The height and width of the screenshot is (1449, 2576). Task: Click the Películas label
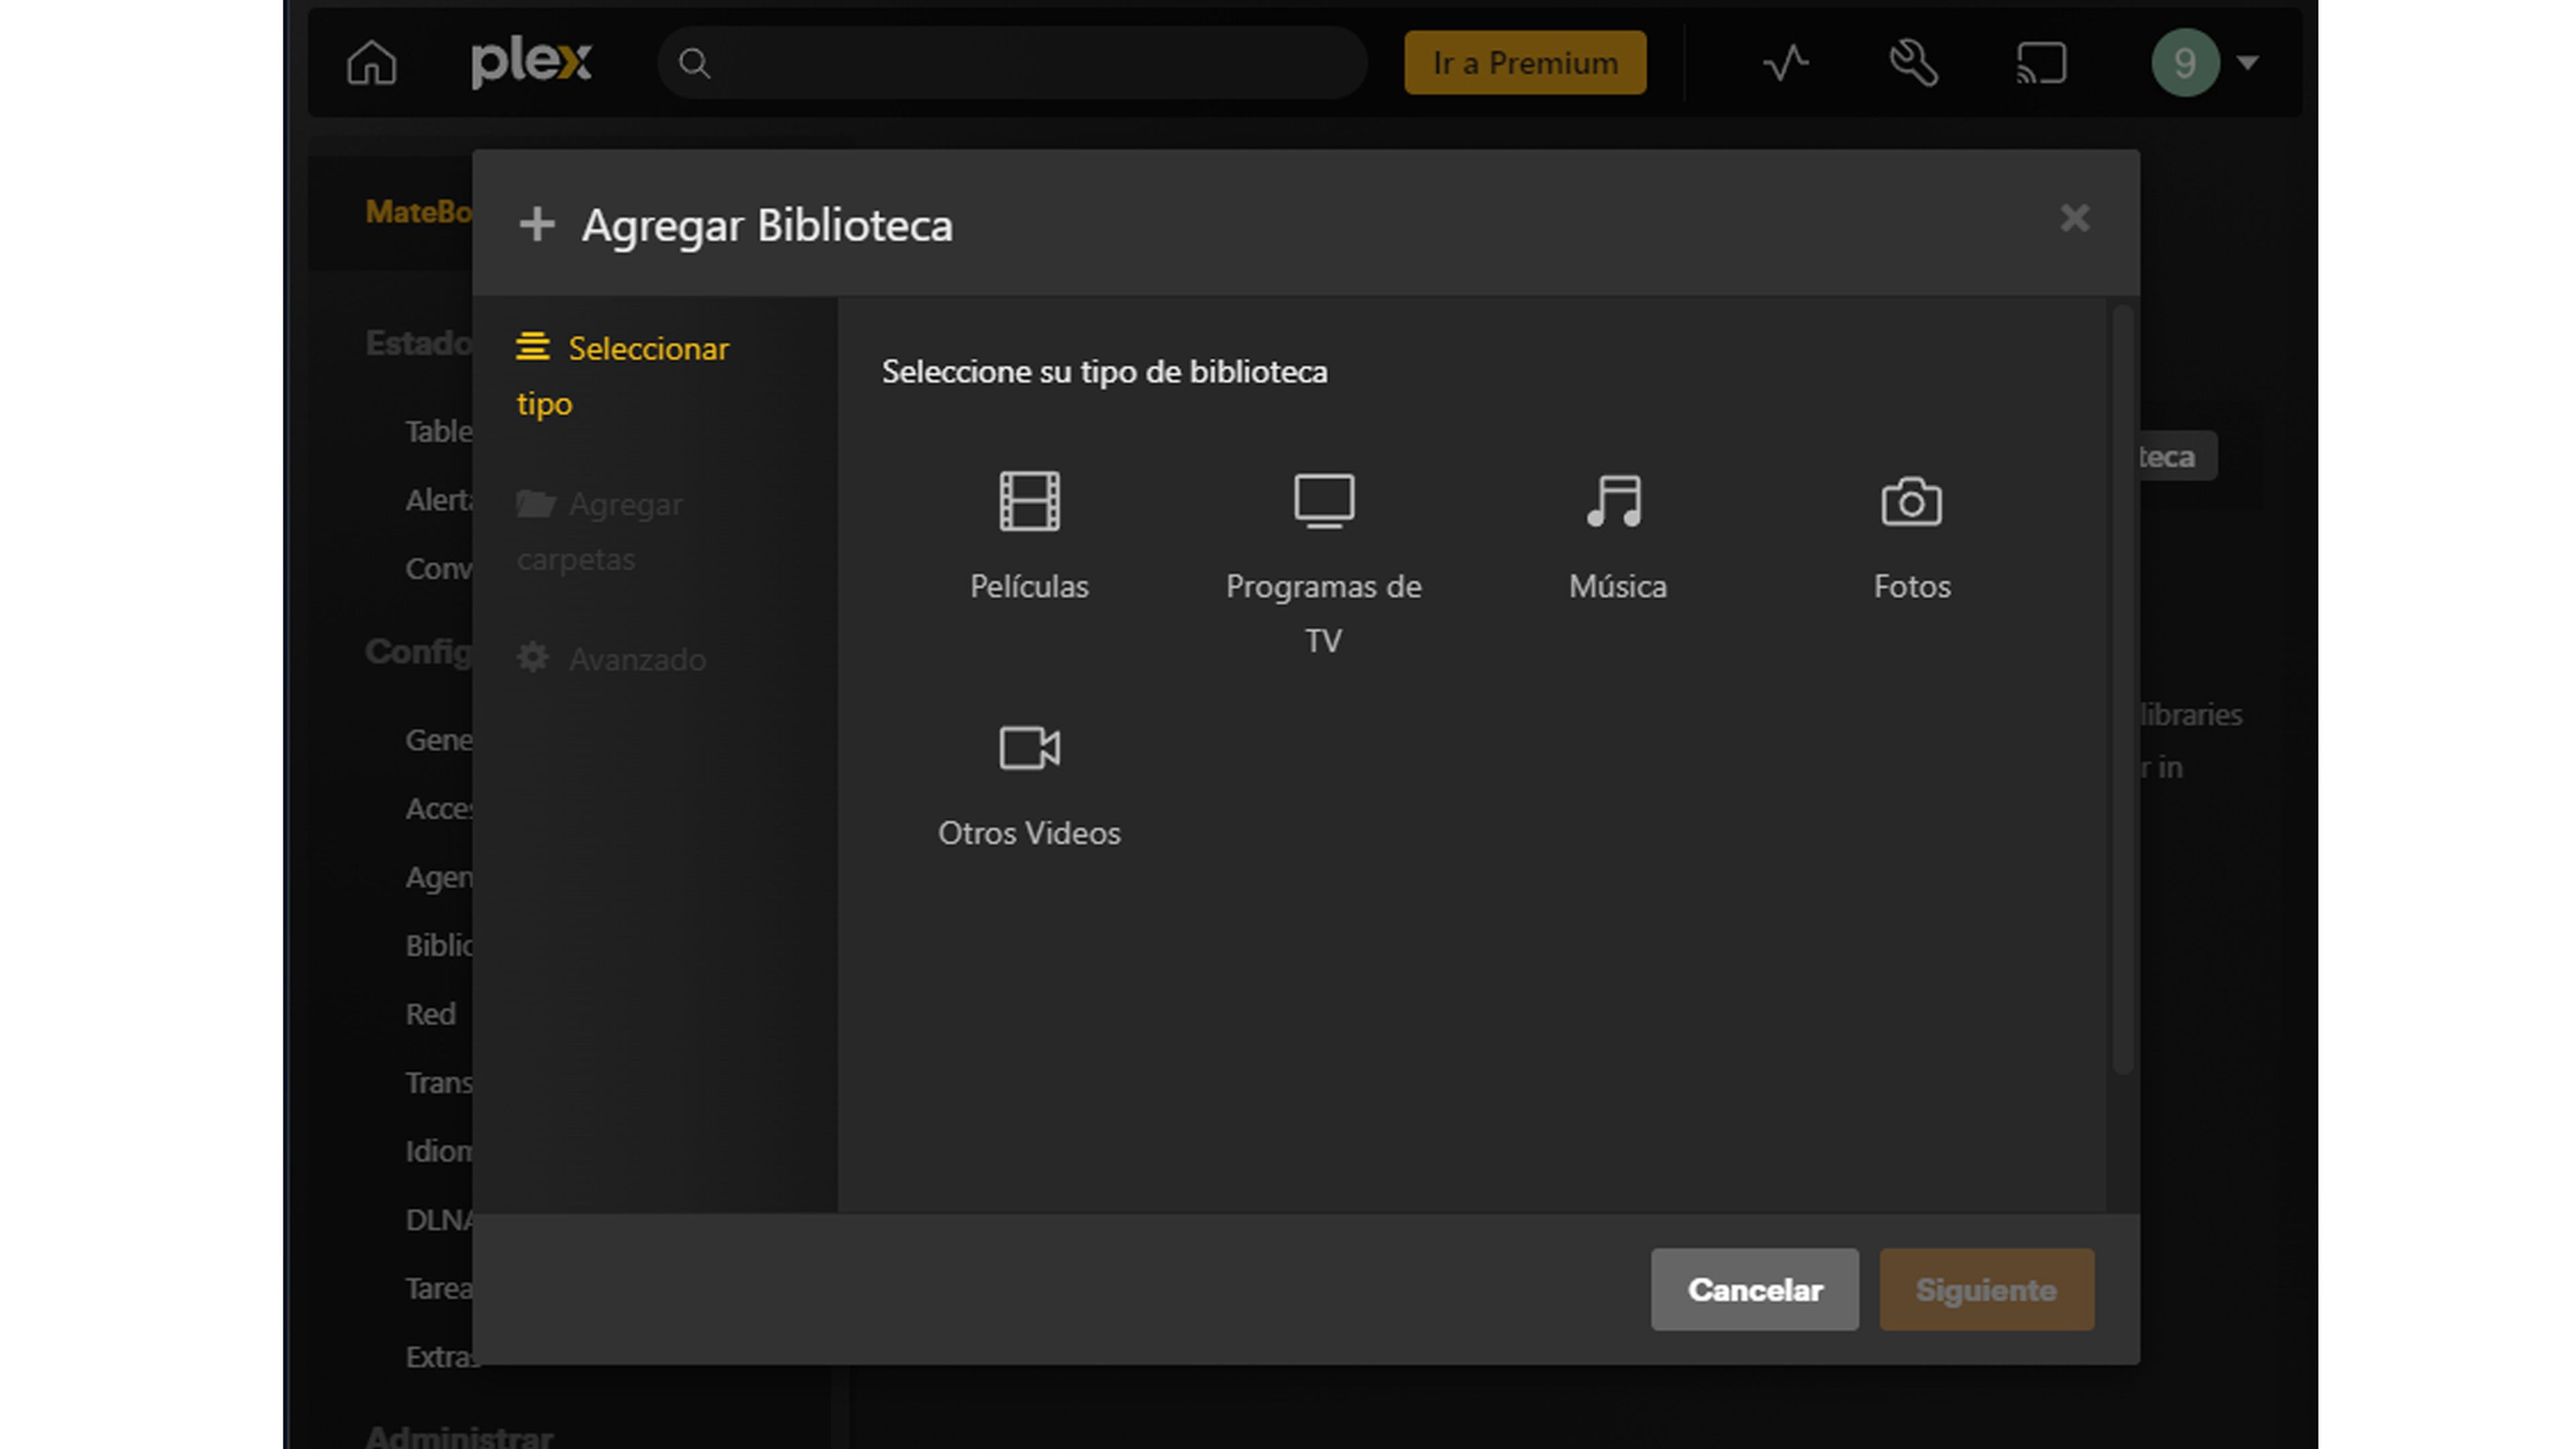coord(1029,586)
